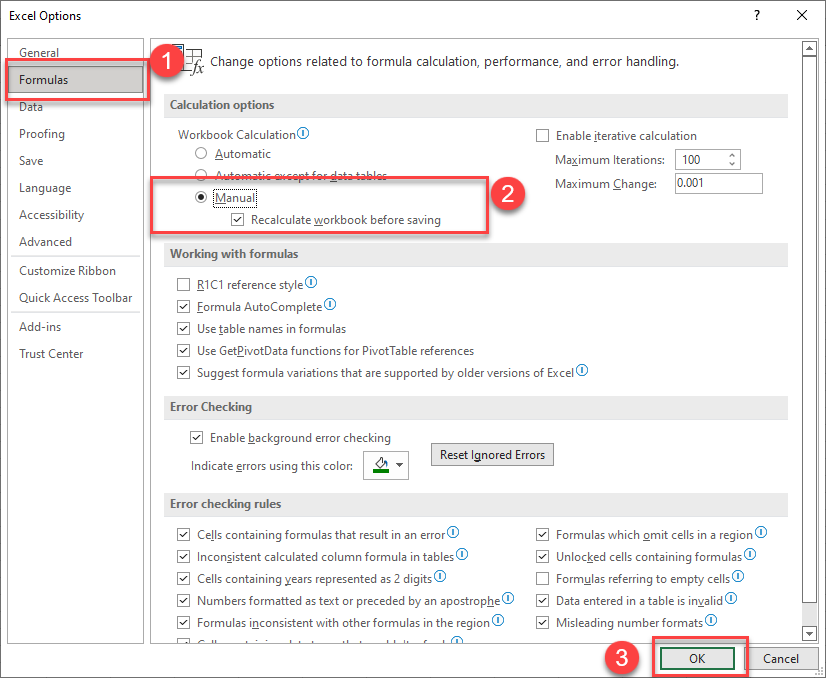Screen dimensions: 826x678
Task: Show info for Suggest formula variations option
Action: (x=582, y=371)
